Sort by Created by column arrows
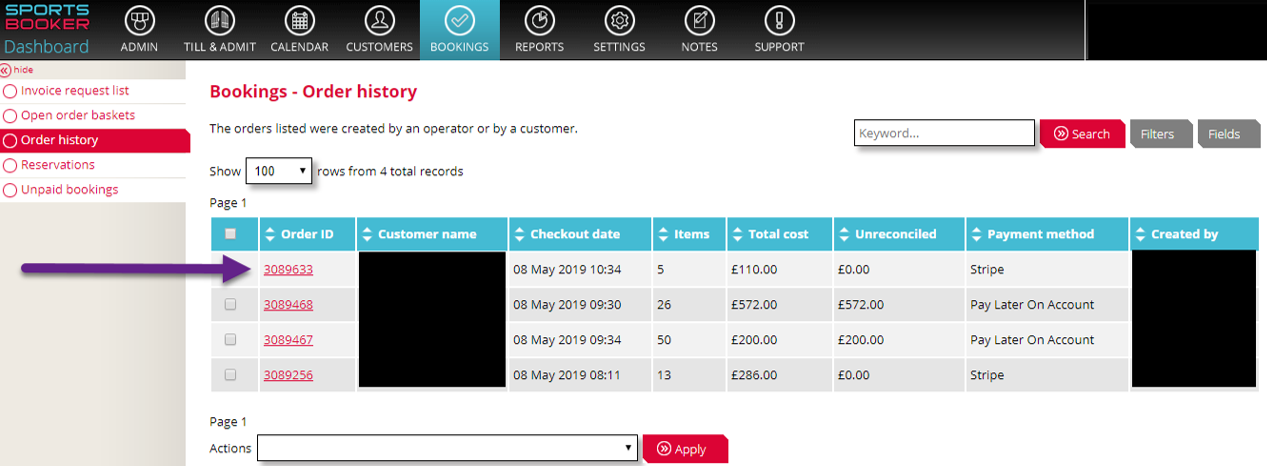Viewport: 1267px width, 469px height. point(1140,234)
